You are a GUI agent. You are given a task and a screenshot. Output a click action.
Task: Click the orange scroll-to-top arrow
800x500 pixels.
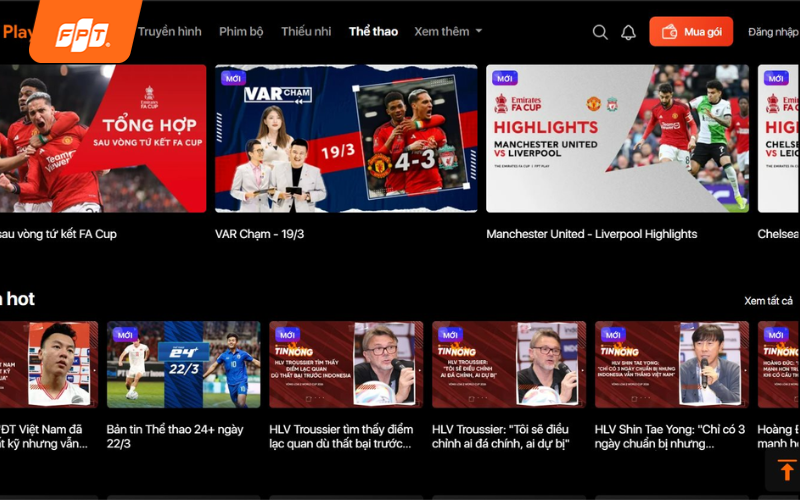[x=786, y=470]
